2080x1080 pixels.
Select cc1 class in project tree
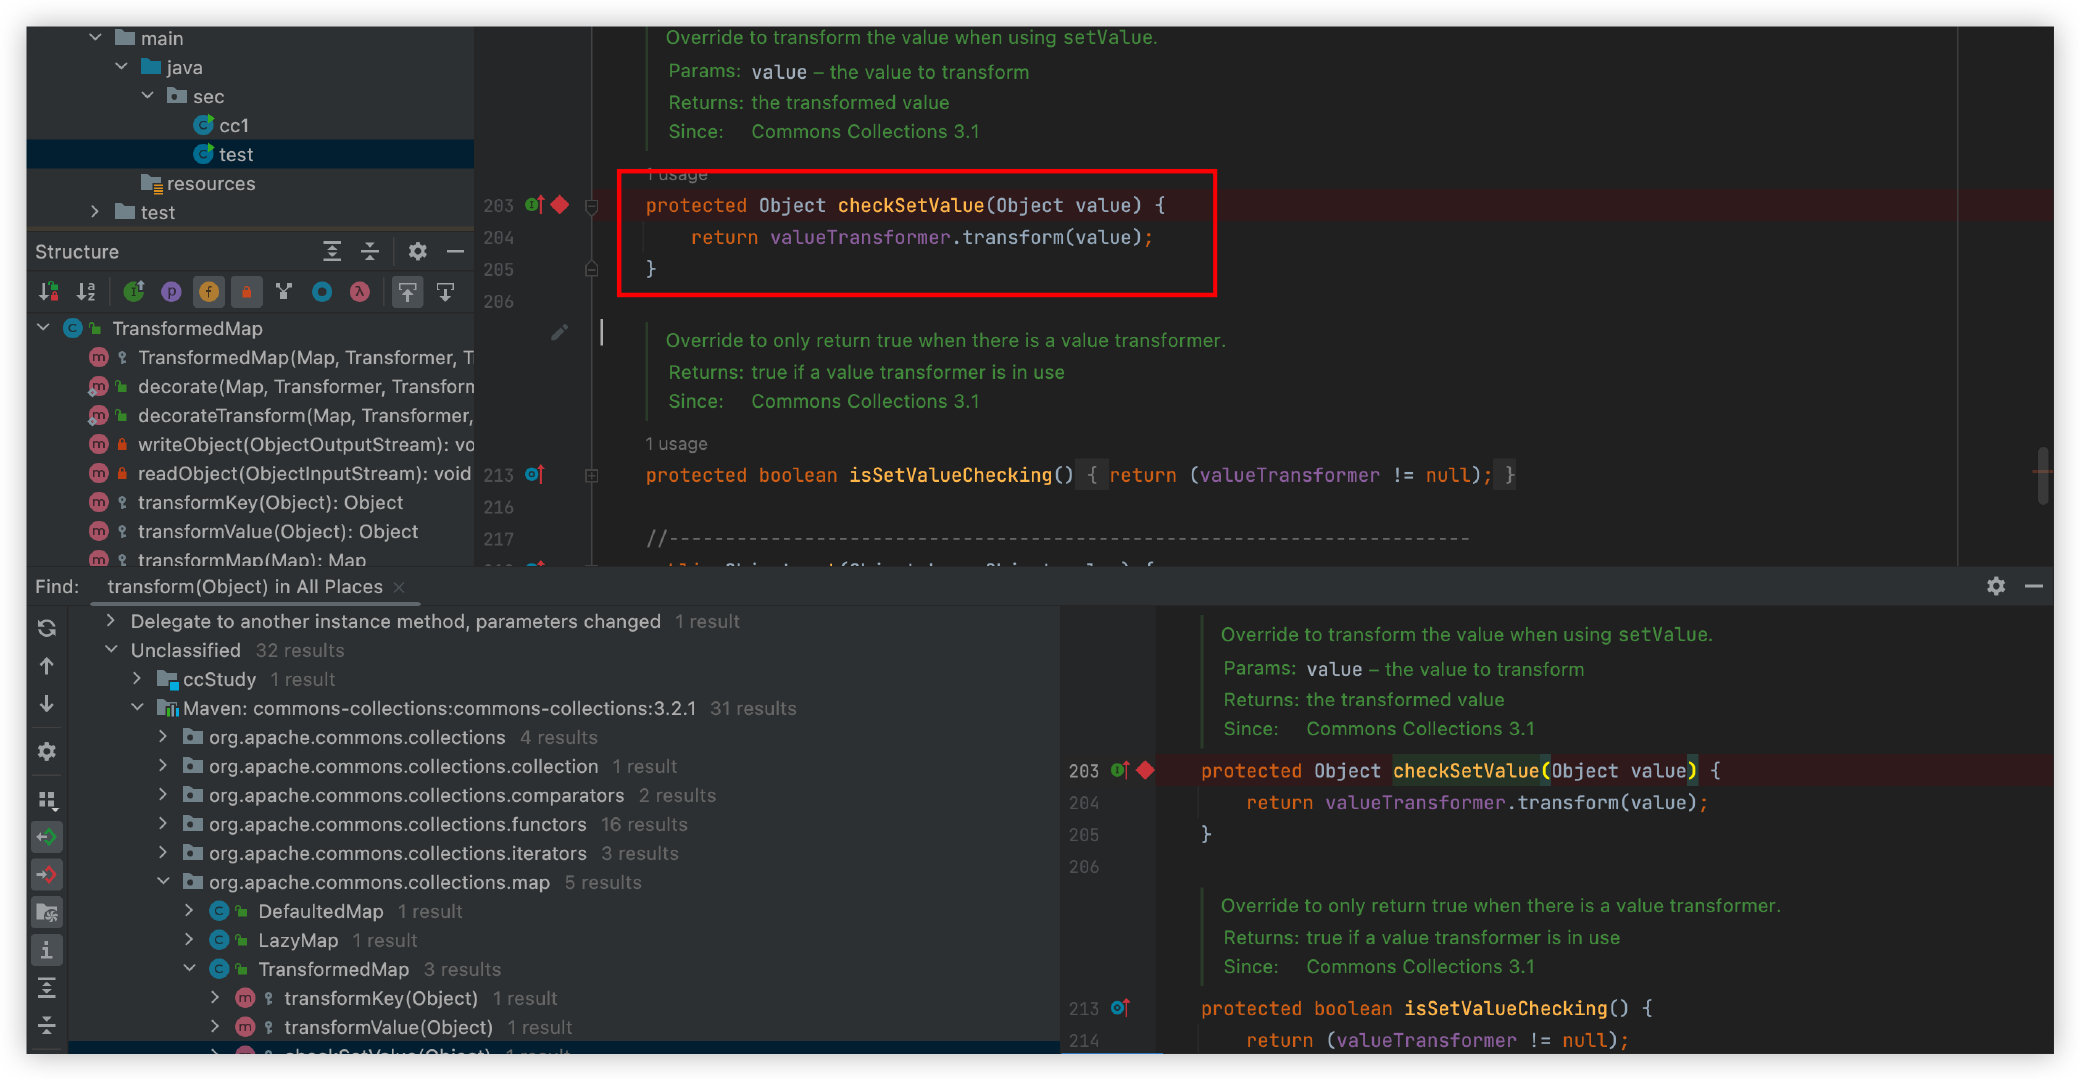pyautogui.click(x=233, y=125)
